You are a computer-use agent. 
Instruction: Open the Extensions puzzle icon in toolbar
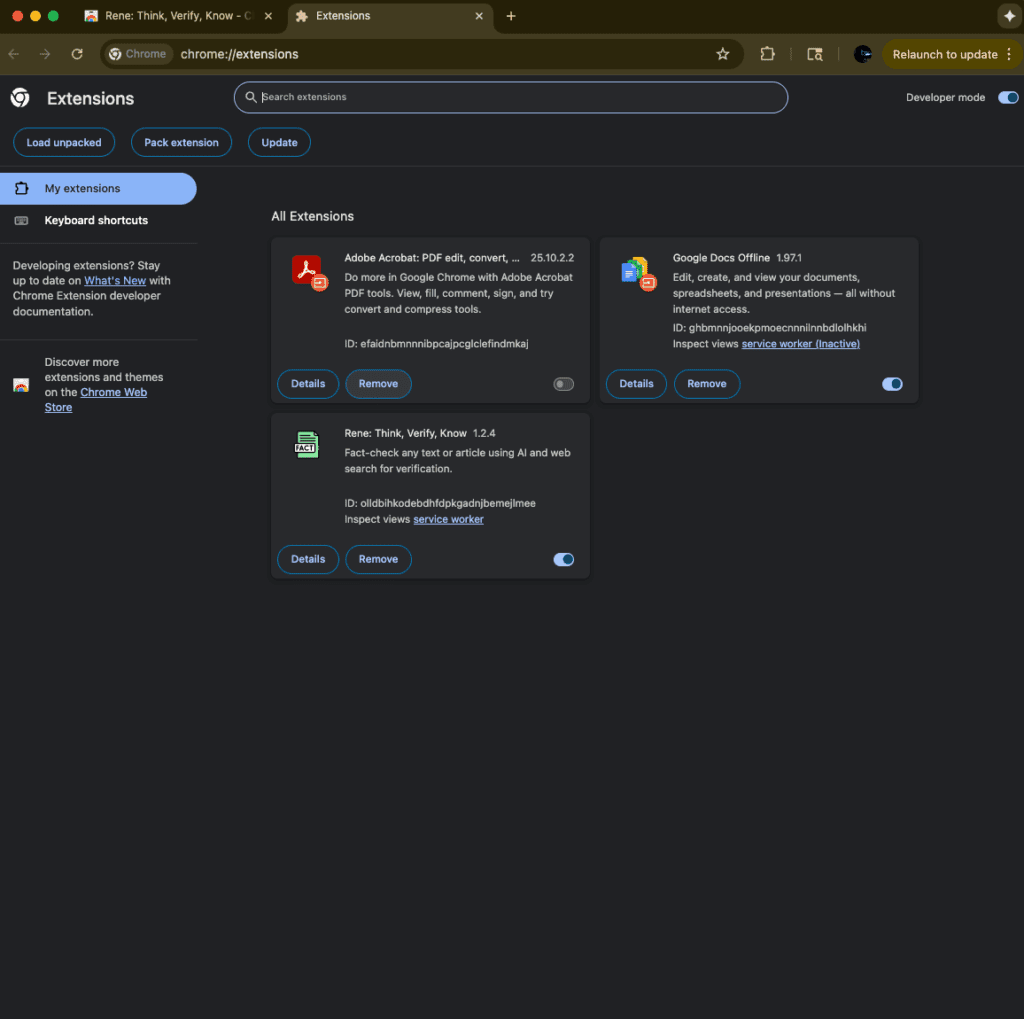pyautogui.click(x=768, y=54)
